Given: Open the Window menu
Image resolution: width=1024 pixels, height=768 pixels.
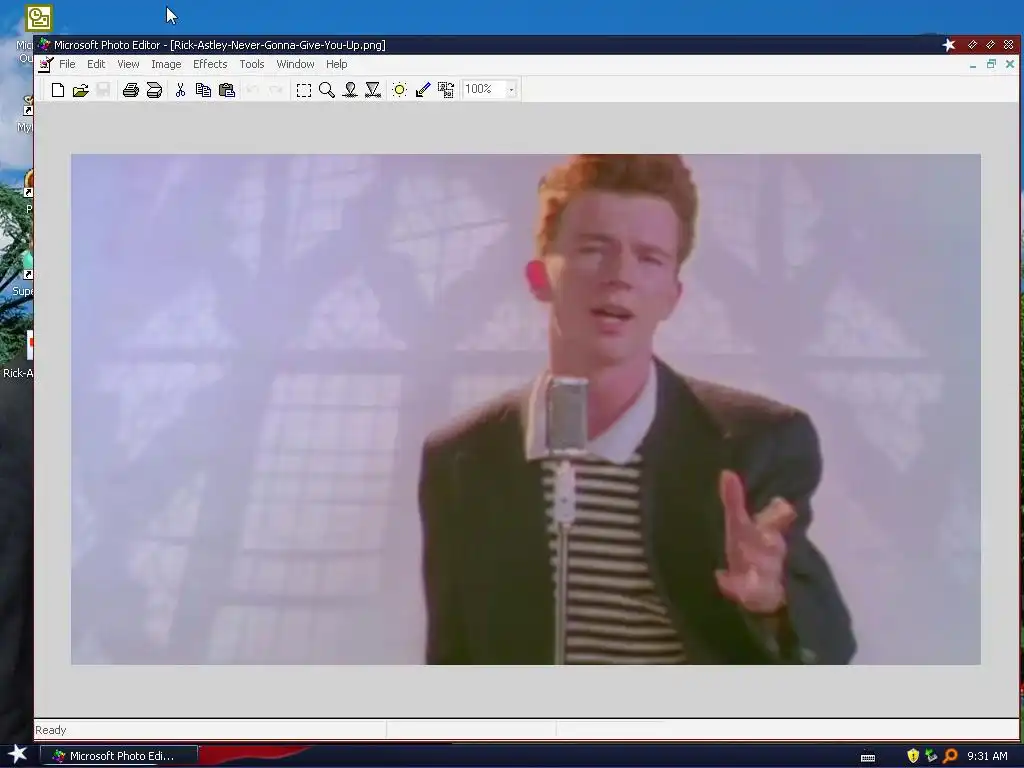Looking at the screenshot, I should pyautogui.click(x=295, y=64).
